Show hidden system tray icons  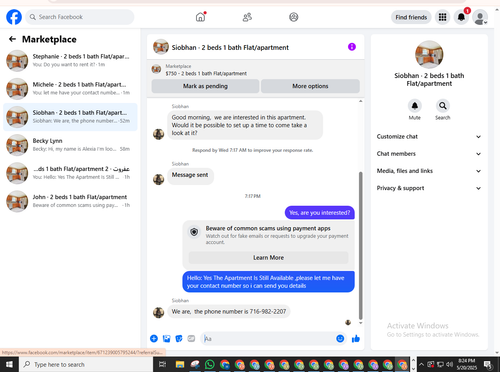(421, 364)
